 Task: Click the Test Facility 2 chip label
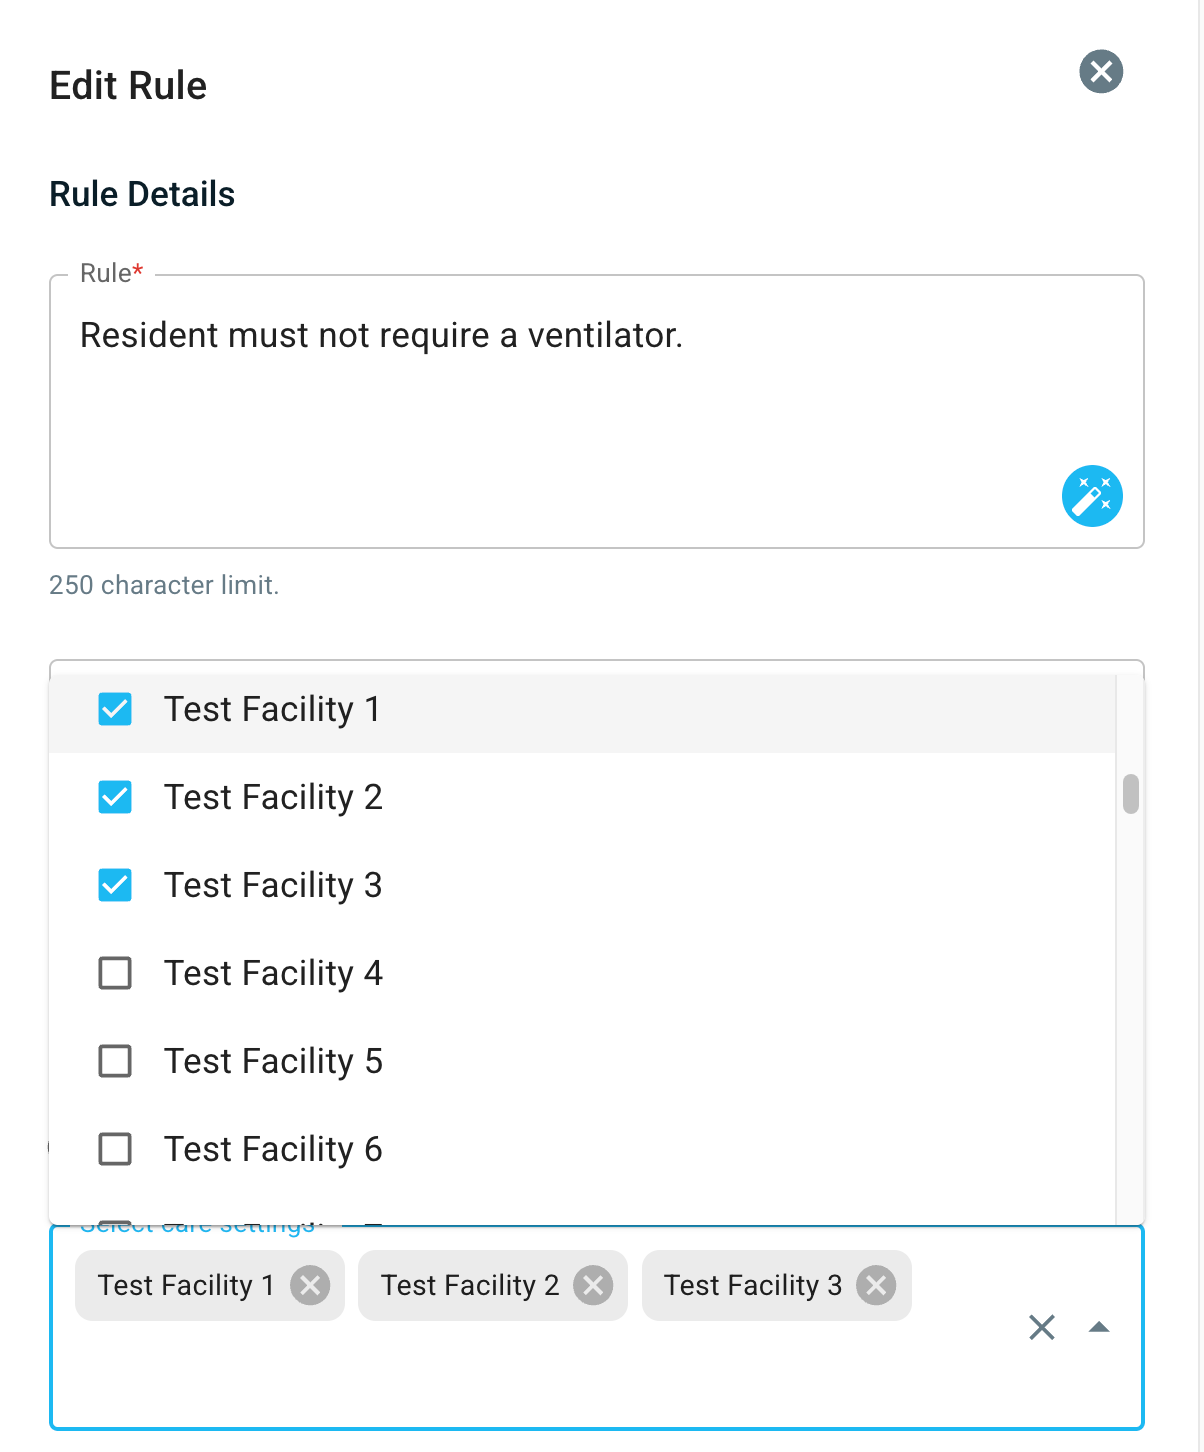(x=470, y=1285)
